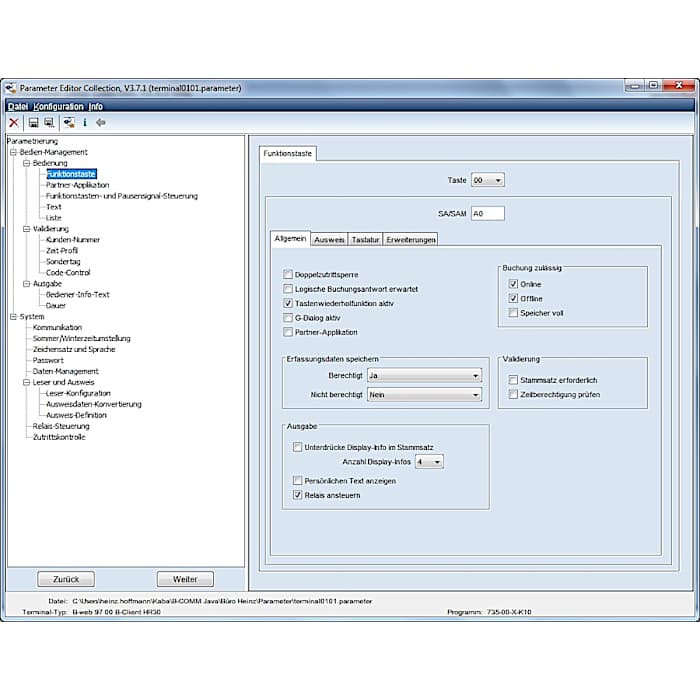
Task: Open the Info menu
Action: [96, 107]
